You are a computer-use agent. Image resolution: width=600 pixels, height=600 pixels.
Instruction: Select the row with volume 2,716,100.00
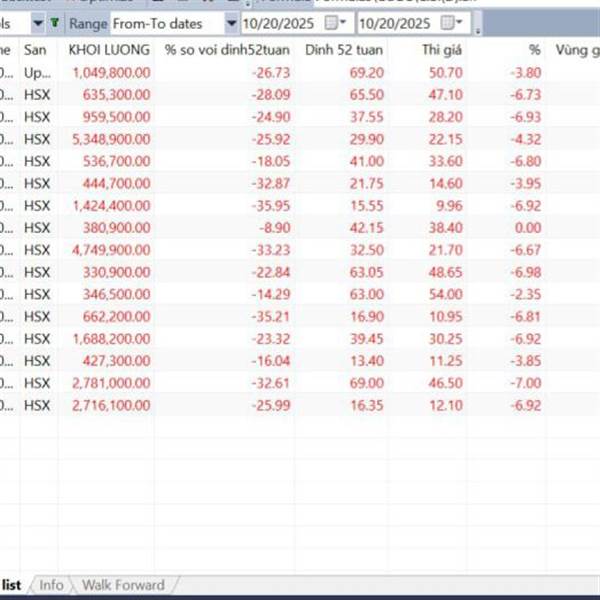point(111,404)
